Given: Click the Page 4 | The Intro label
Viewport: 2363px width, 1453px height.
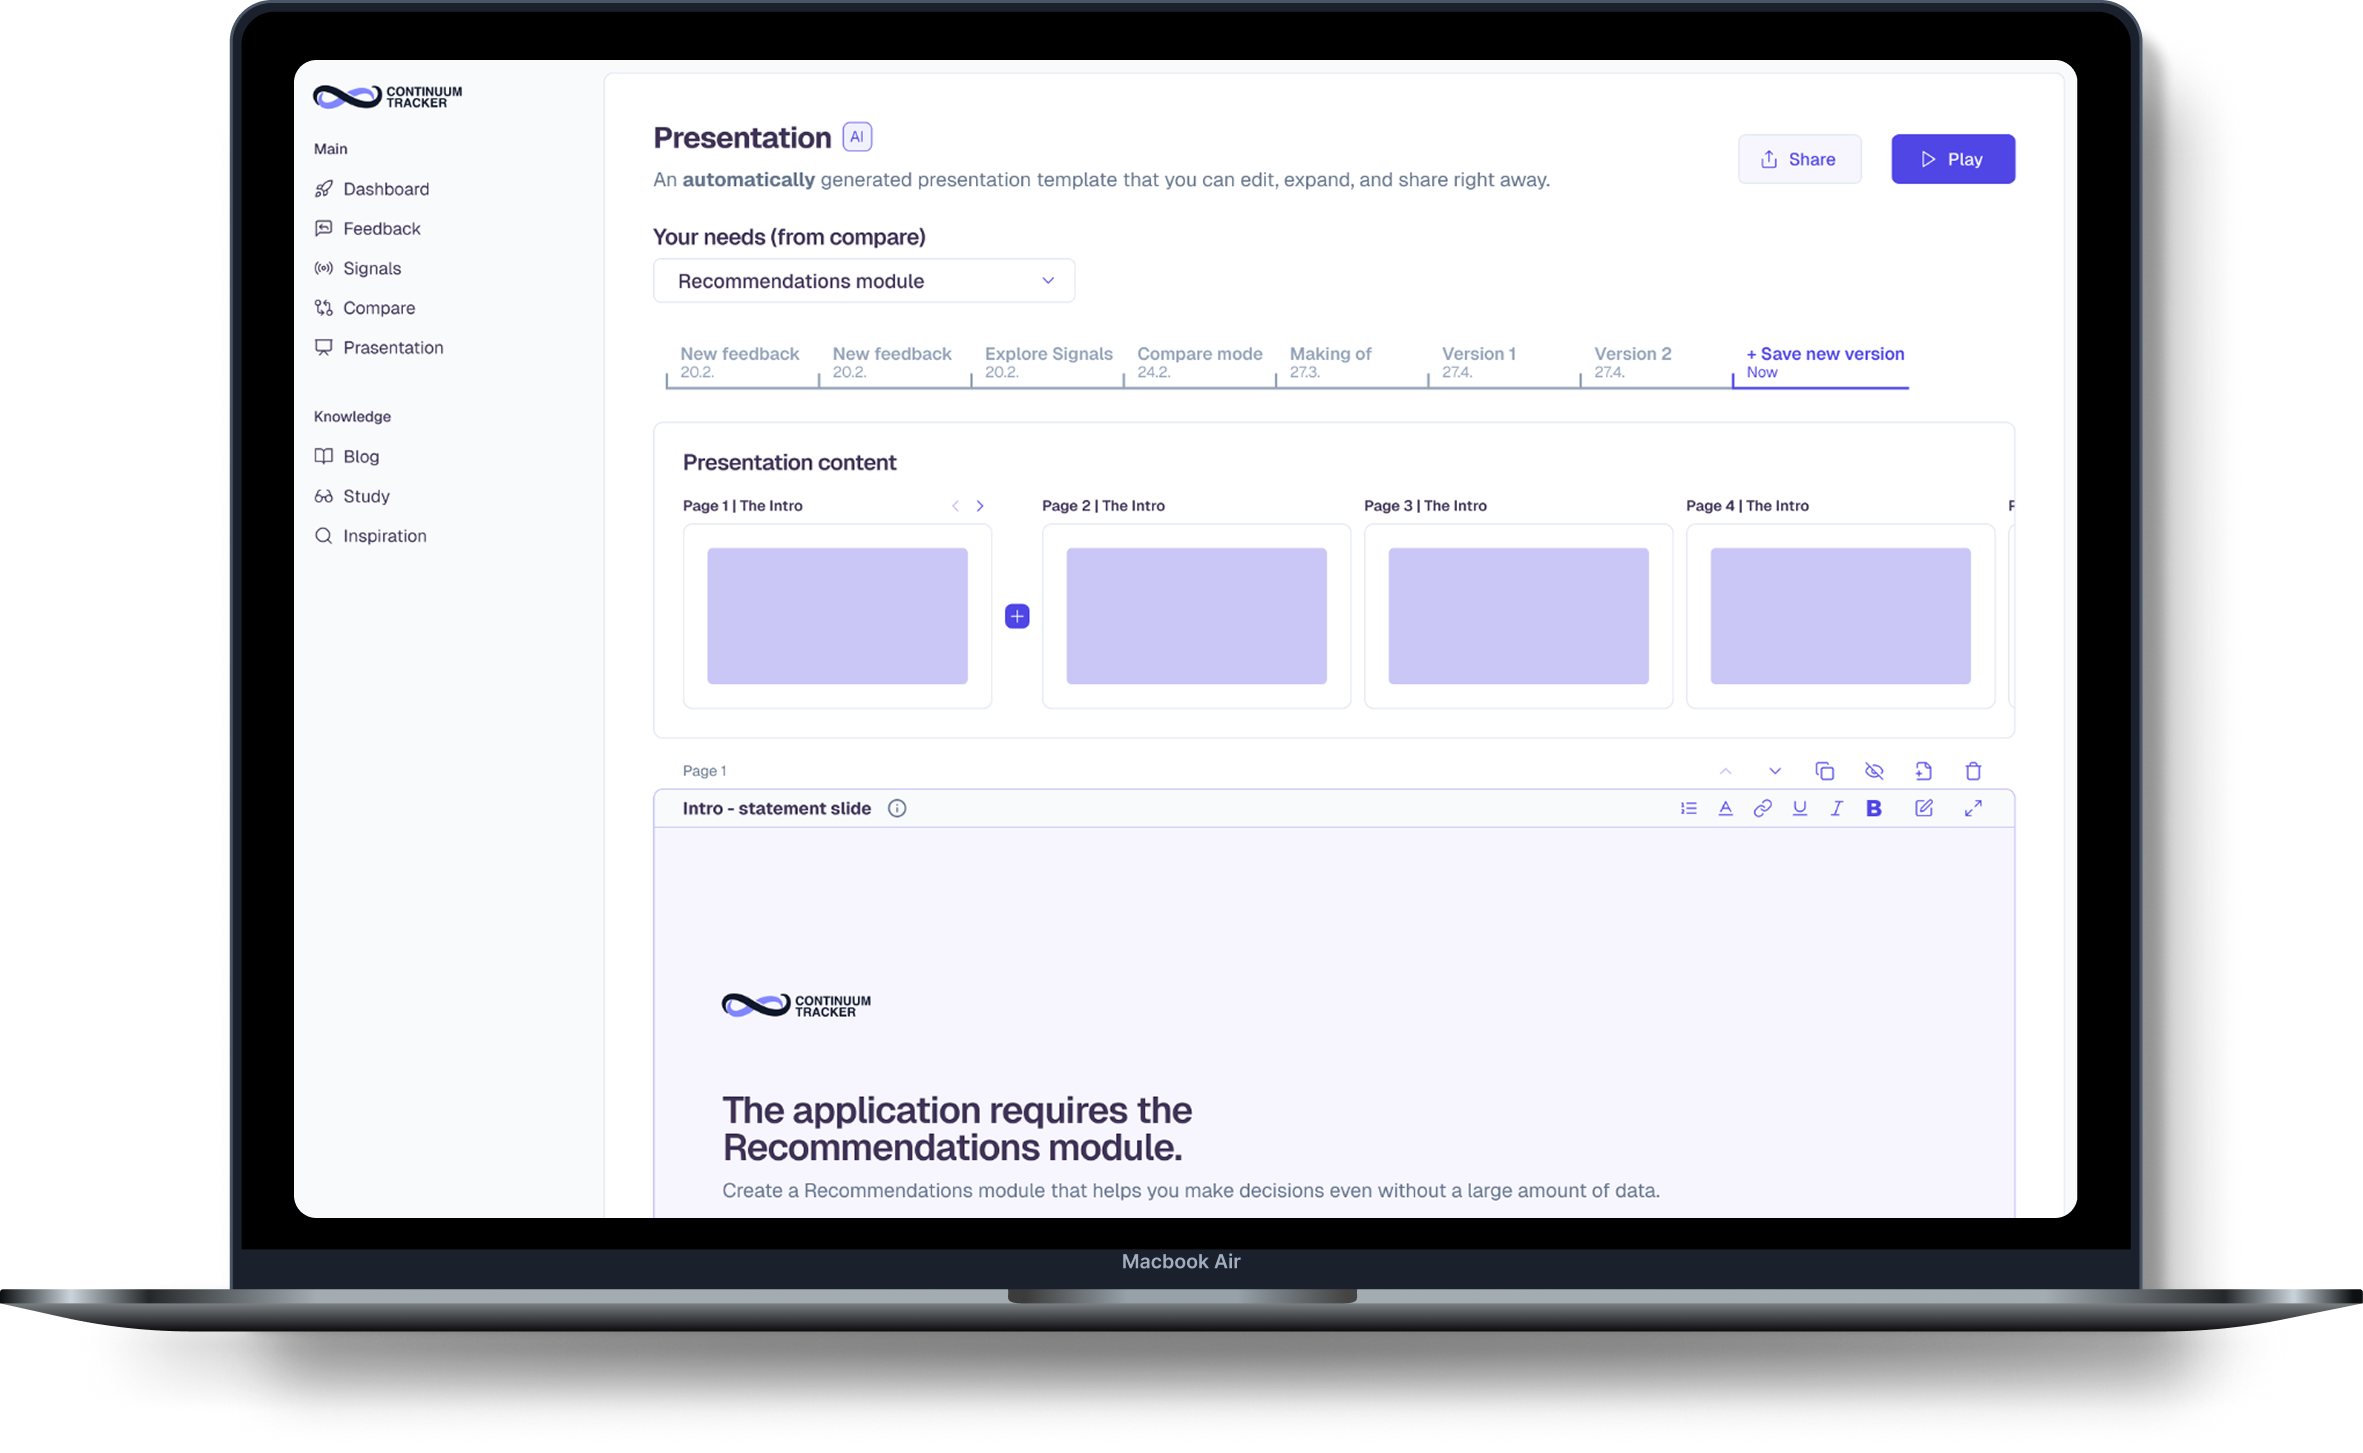Looking at the screenshot, I should pyautogui.click(x=1747, y=506).
